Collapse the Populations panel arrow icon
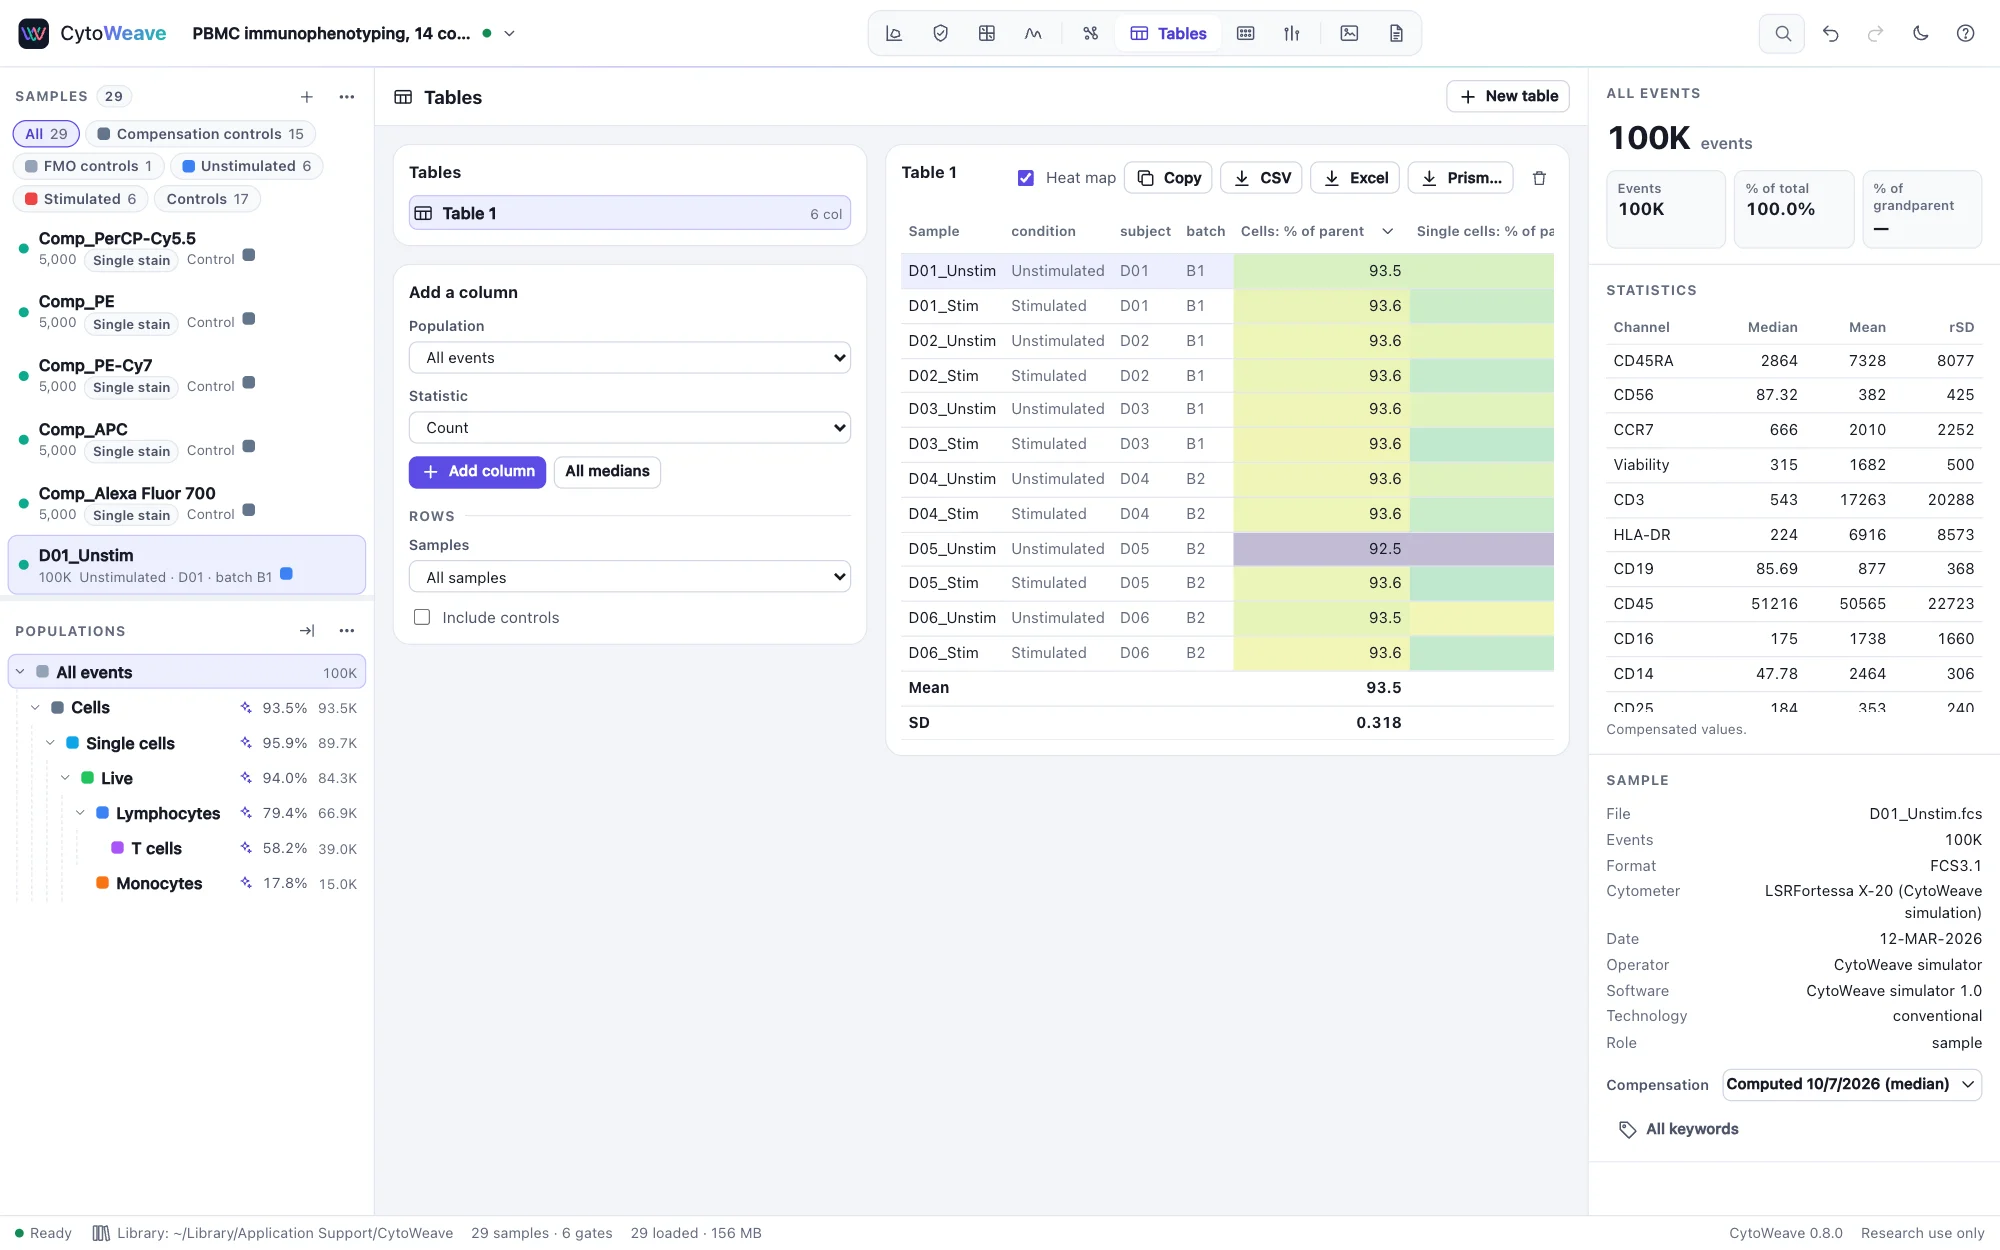 coord(307,631)
